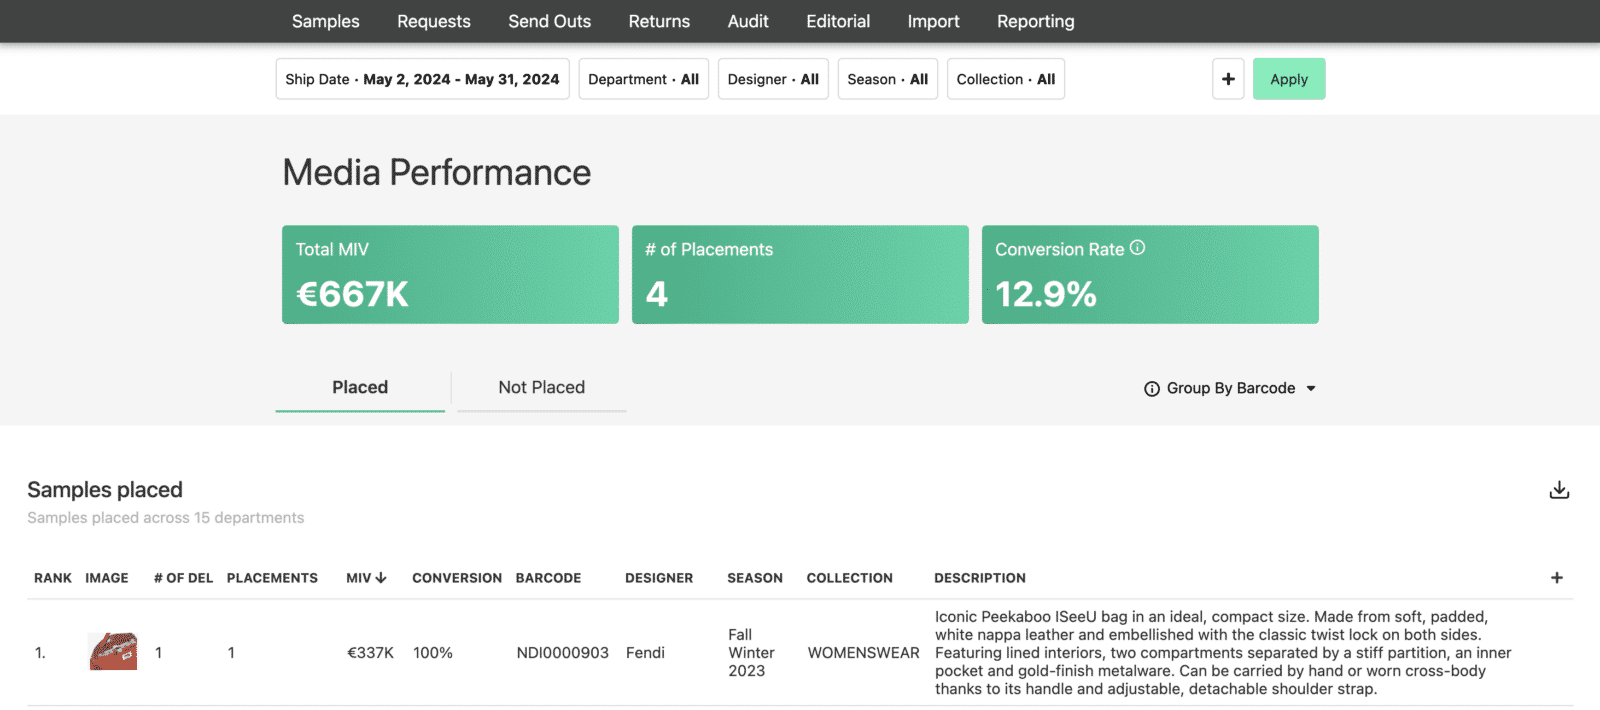
Task: Click the Conversion Rate info icon
Action: [1138, 248]
